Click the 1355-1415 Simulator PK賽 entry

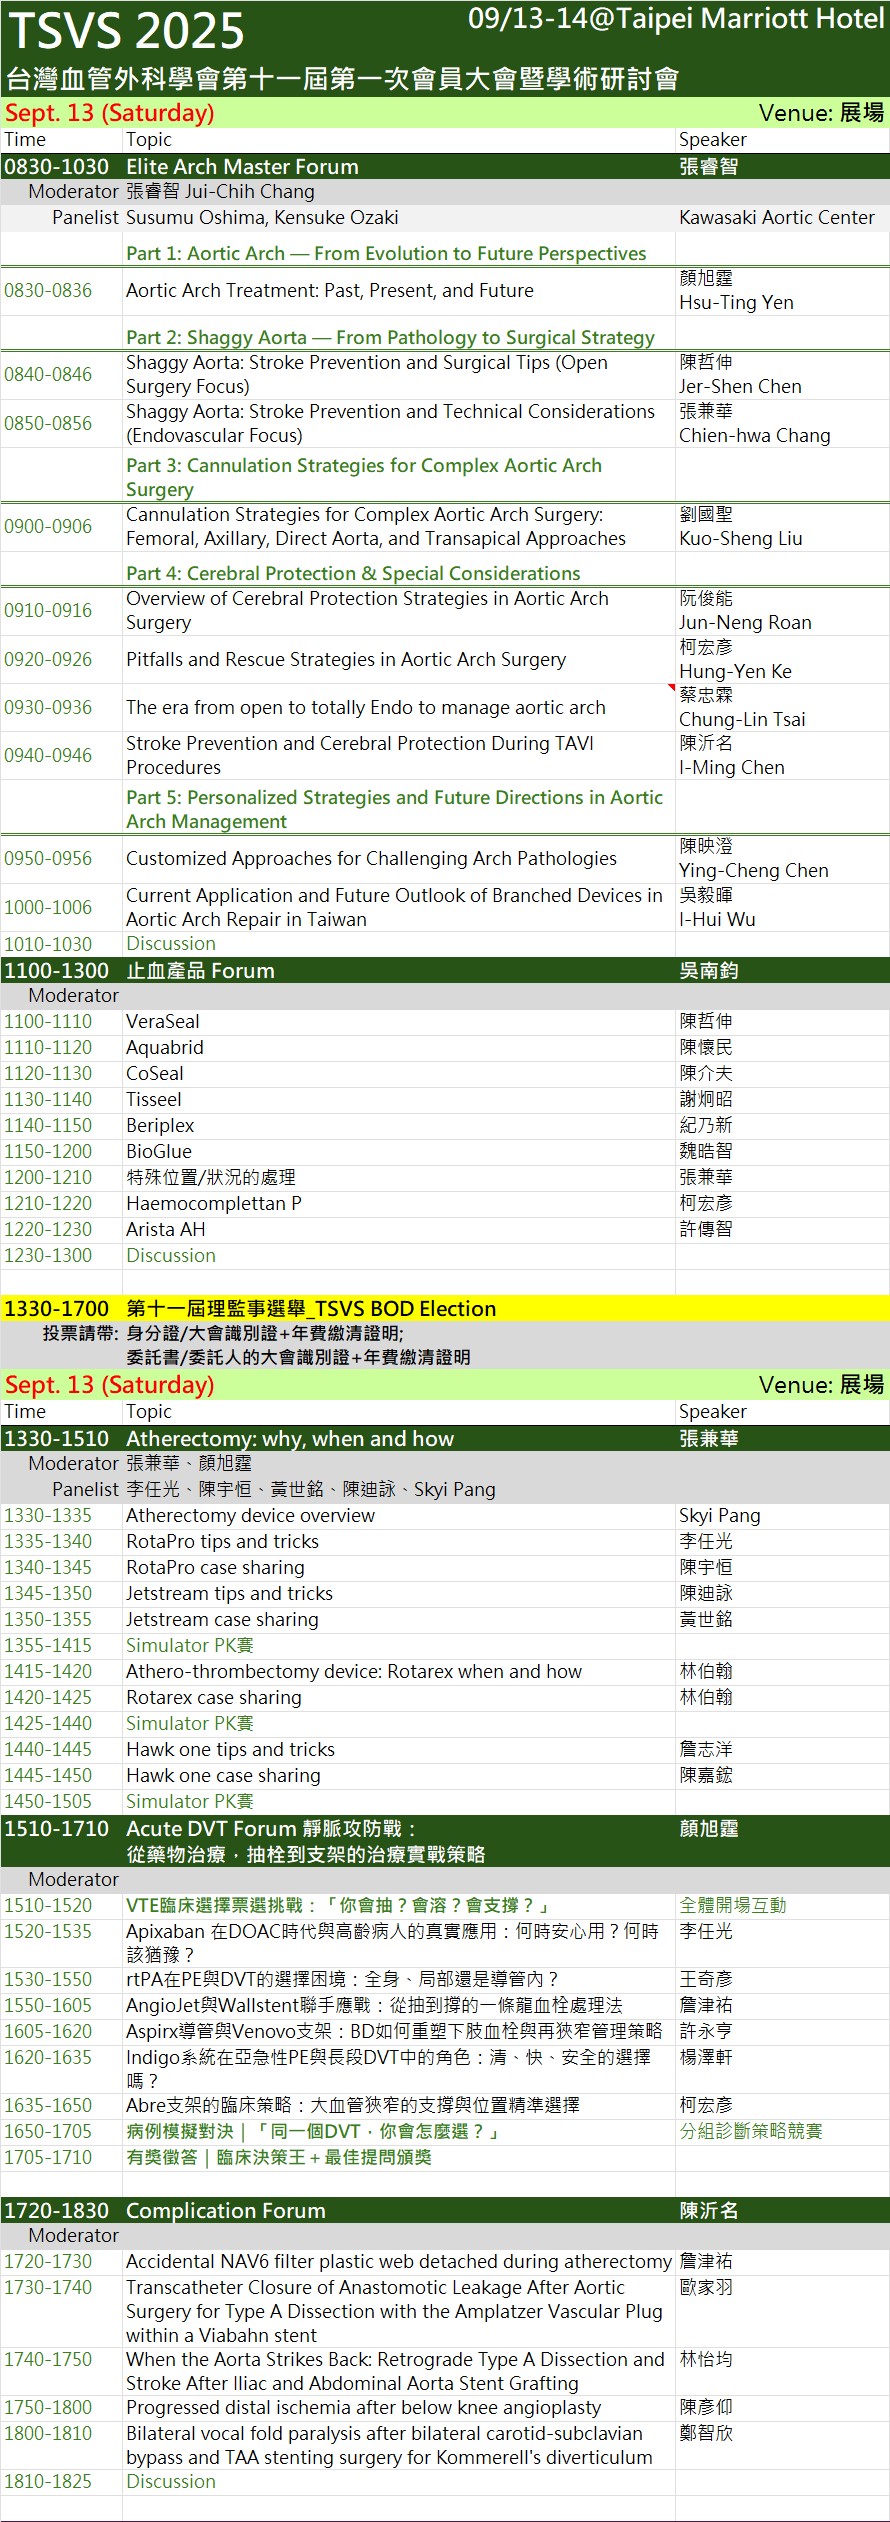[190, 1646]
